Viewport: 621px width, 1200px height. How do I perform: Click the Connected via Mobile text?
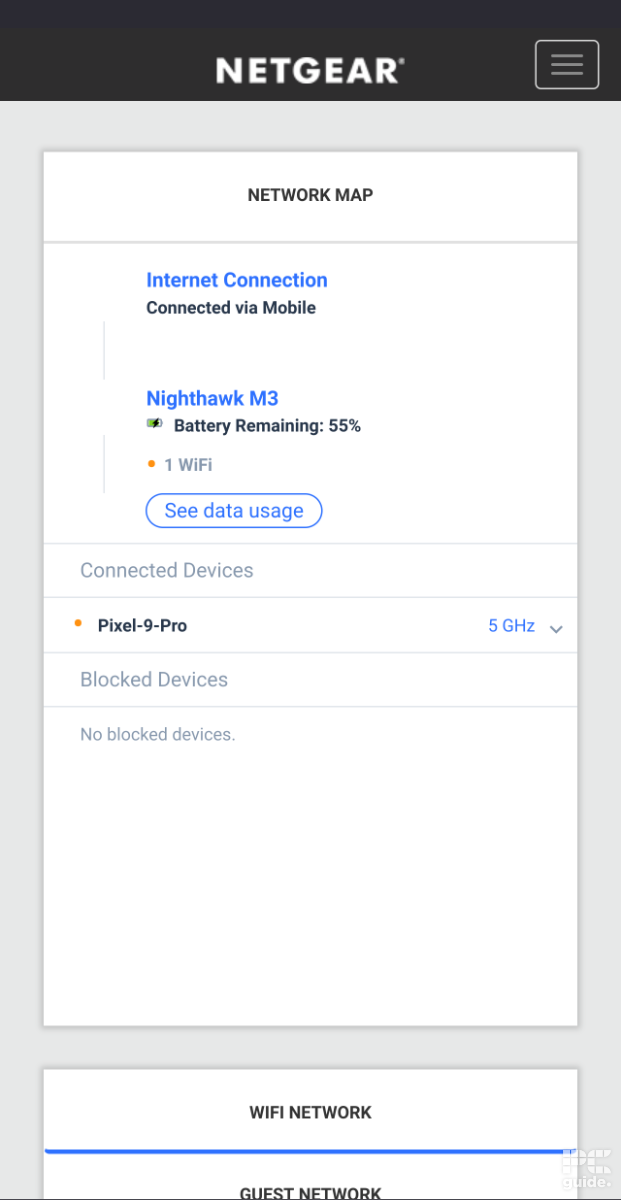click(x=232, y=307)
